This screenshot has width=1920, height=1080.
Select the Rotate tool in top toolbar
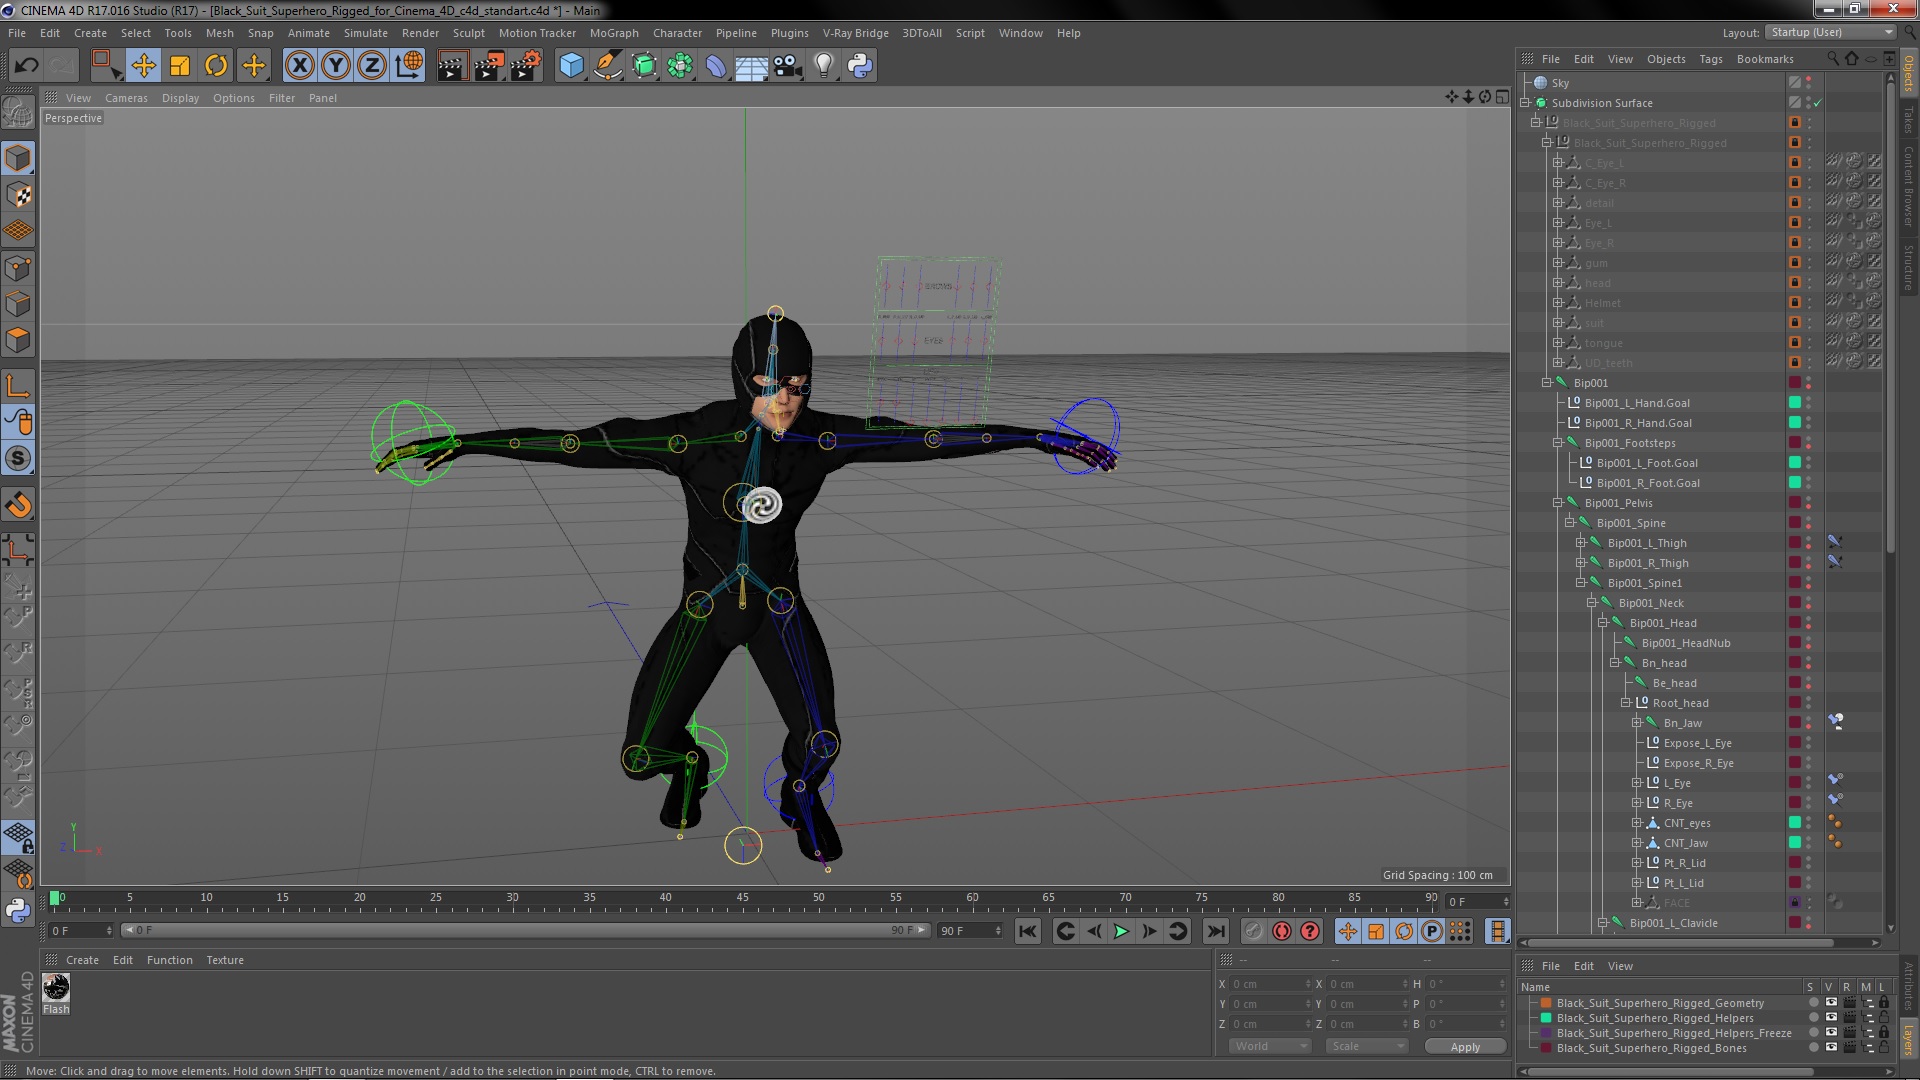(216, 66)
